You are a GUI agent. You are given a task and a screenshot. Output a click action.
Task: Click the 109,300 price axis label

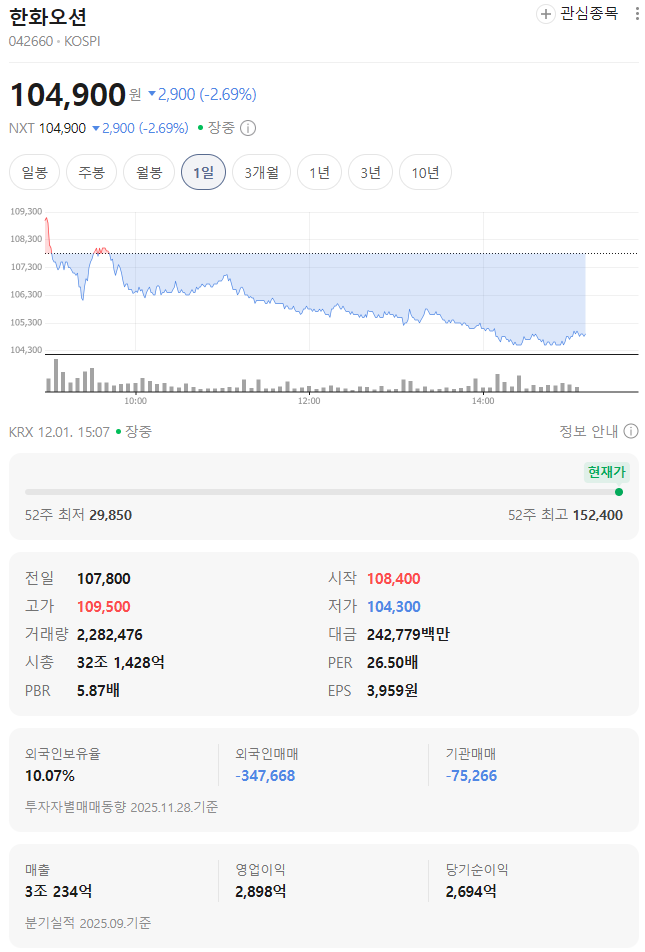26,211
